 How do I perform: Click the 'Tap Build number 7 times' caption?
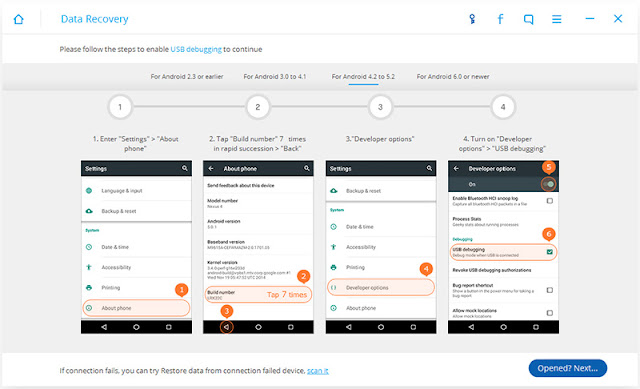pyautogui.click(x=258, y=144)
